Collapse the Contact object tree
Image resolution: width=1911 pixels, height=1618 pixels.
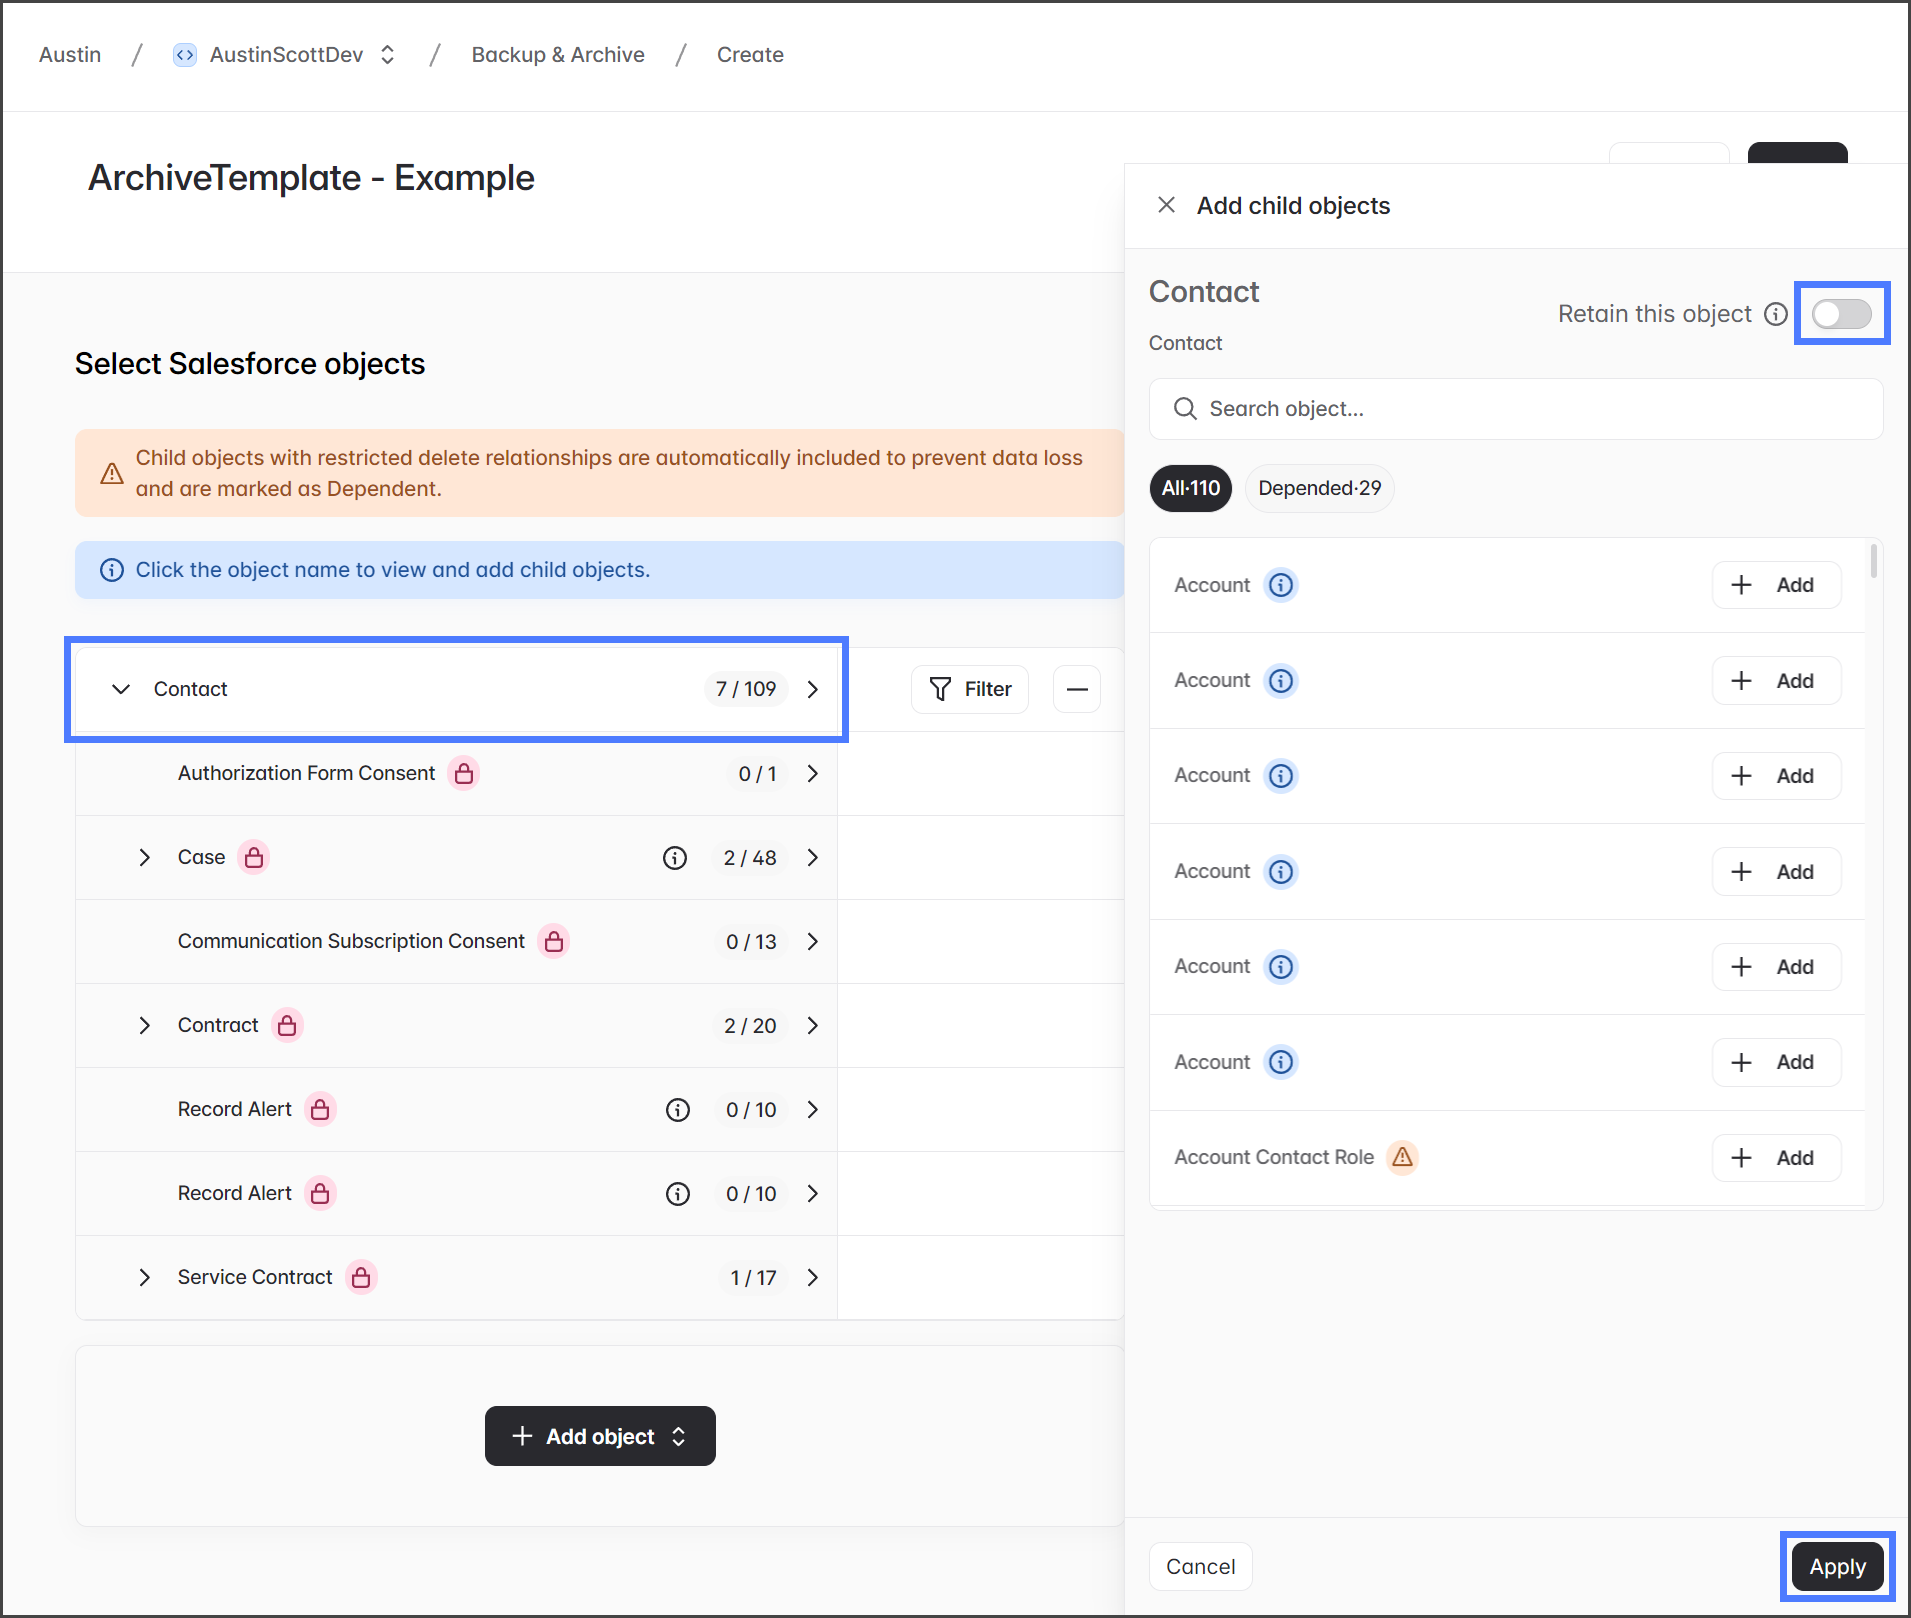(121, 689)
